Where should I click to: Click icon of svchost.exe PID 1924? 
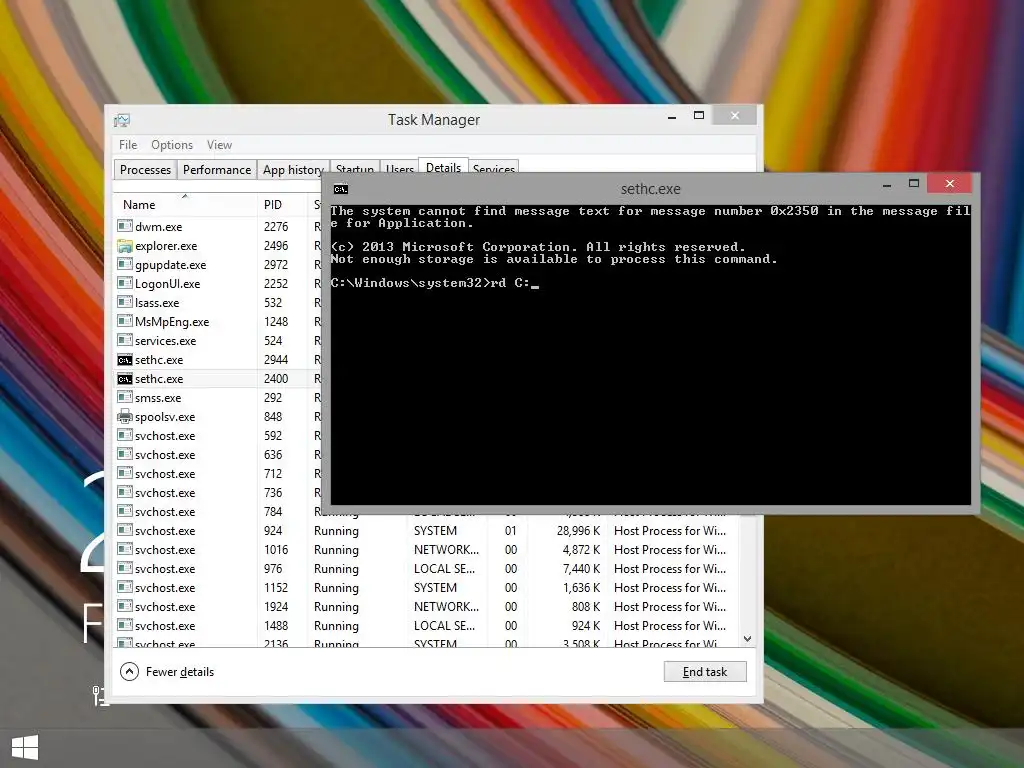click(x=125, y=605)
